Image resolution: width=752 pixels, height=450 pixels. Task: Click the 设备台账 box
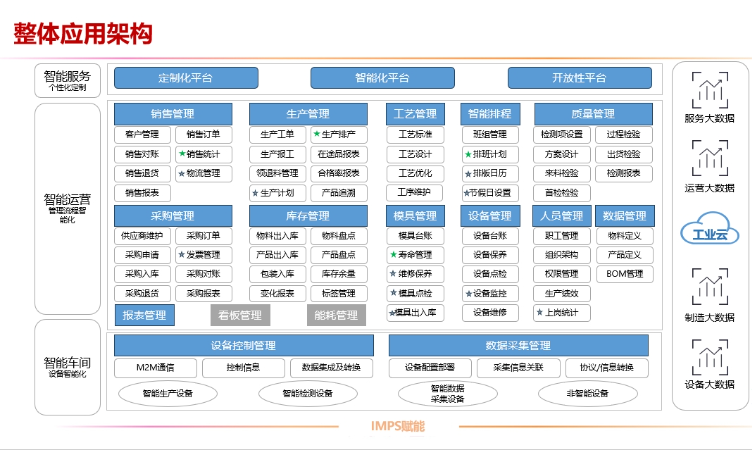pyautogui.click(x=490, y=236)
